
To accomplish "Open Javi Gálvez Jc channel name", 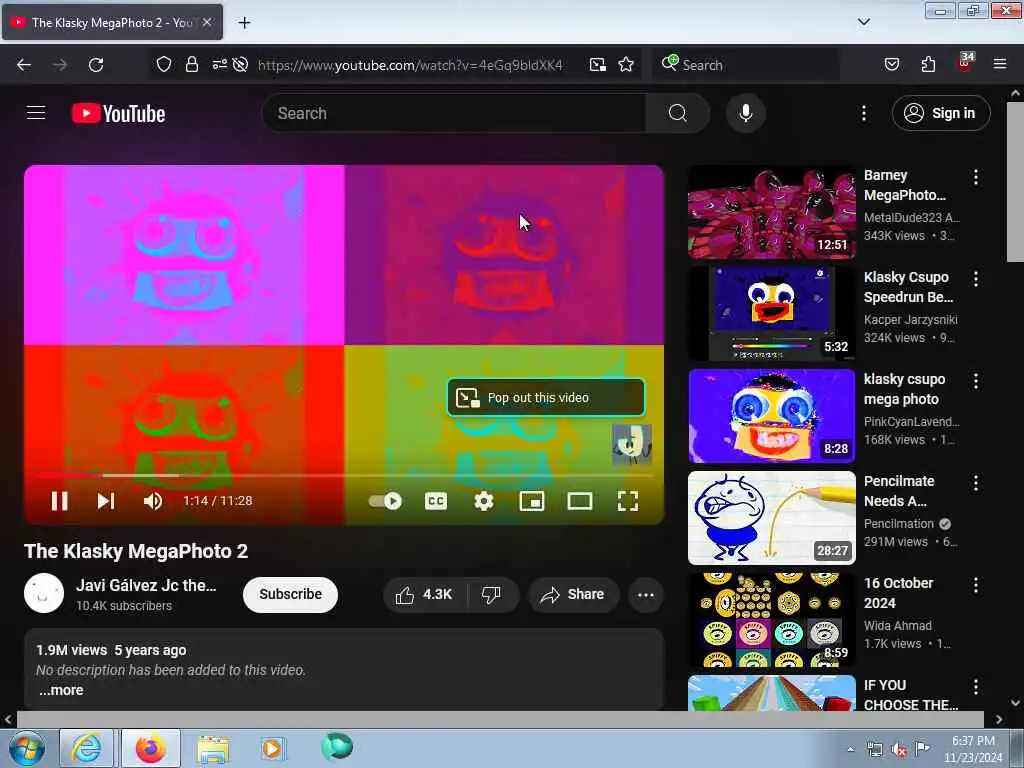I will coord(146,585).
